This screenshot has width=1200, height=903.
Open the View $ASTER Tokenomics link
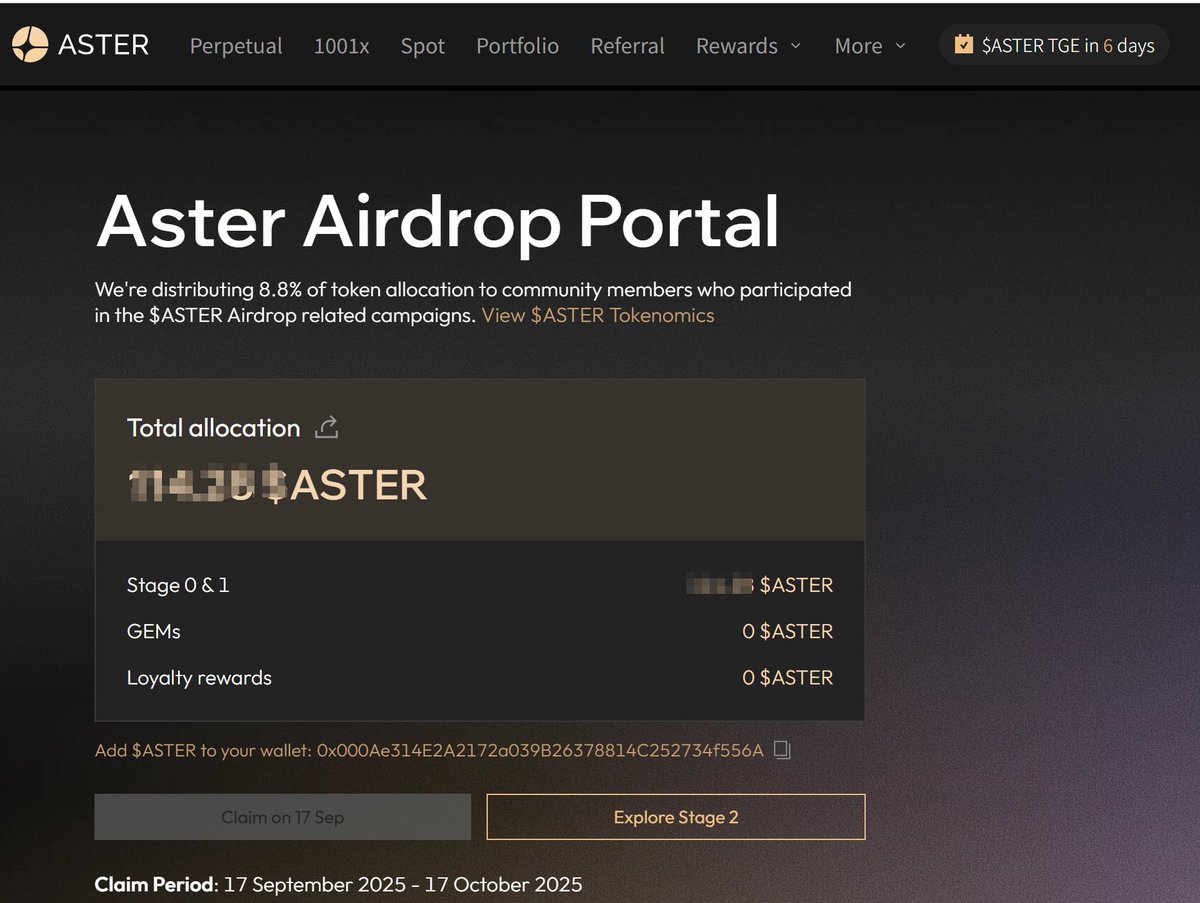click(x=598, y=316)
